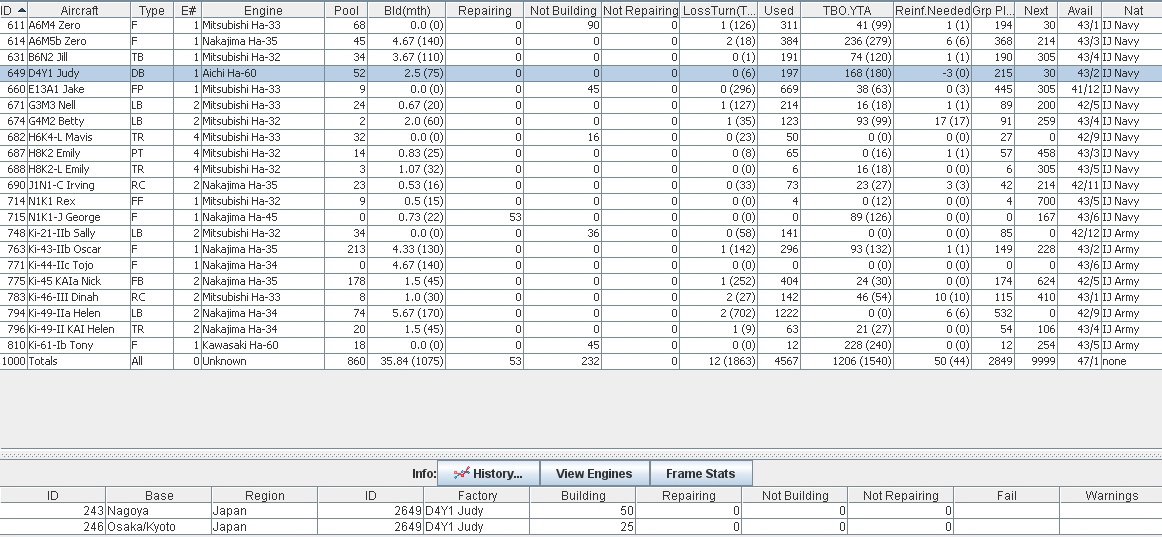Sort by TBO.YTA column header
Viewport: 1162px width, 537px height.
coord(847,10)
